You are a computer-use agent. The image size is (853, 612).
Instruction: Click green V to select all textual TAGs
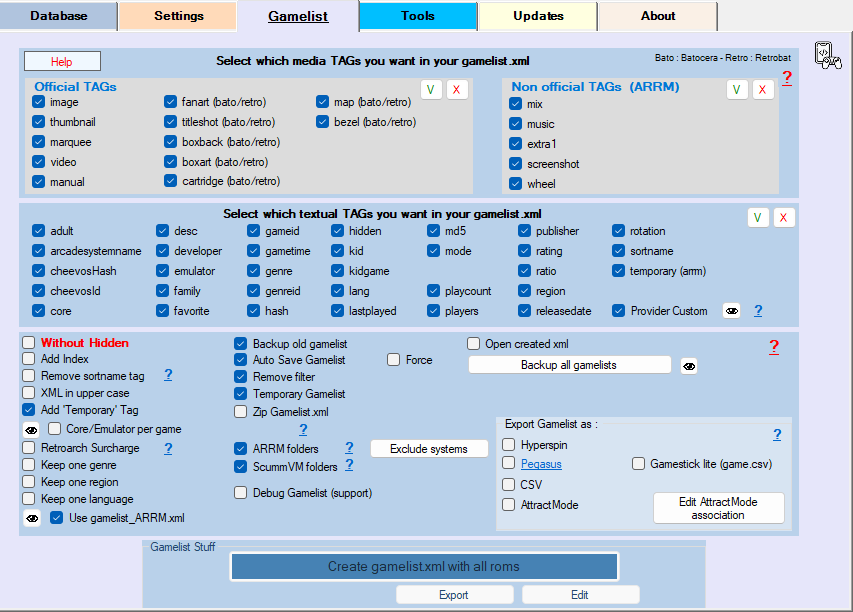coord(758,218)
